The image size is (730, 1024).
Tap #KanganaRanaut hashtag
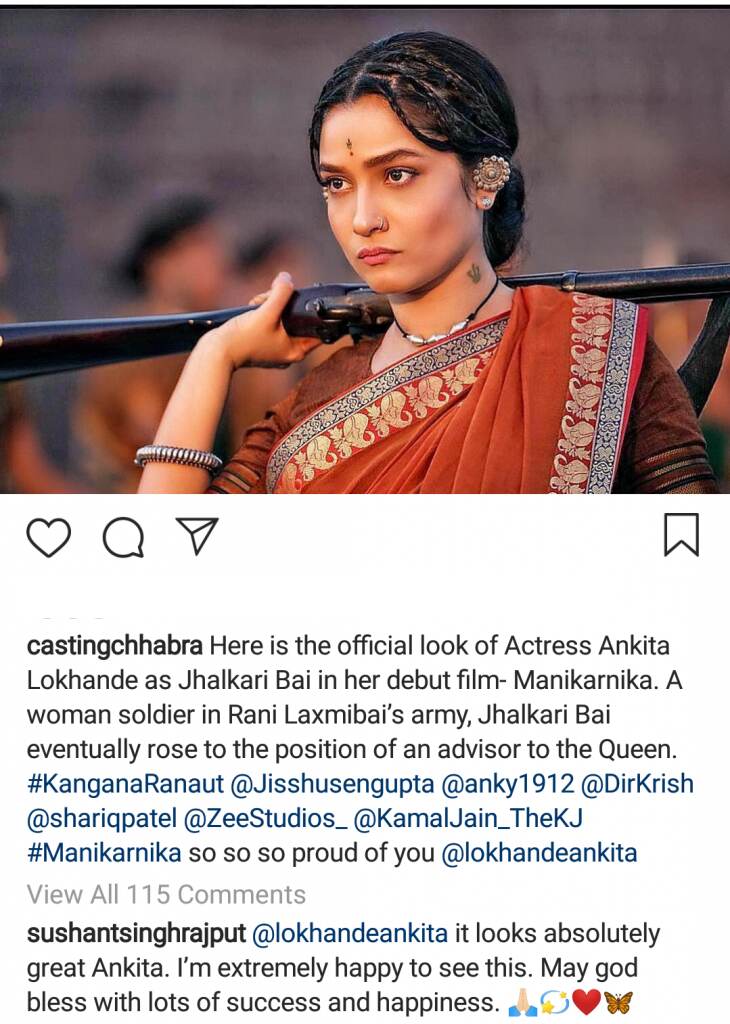(x=125, y=784)
